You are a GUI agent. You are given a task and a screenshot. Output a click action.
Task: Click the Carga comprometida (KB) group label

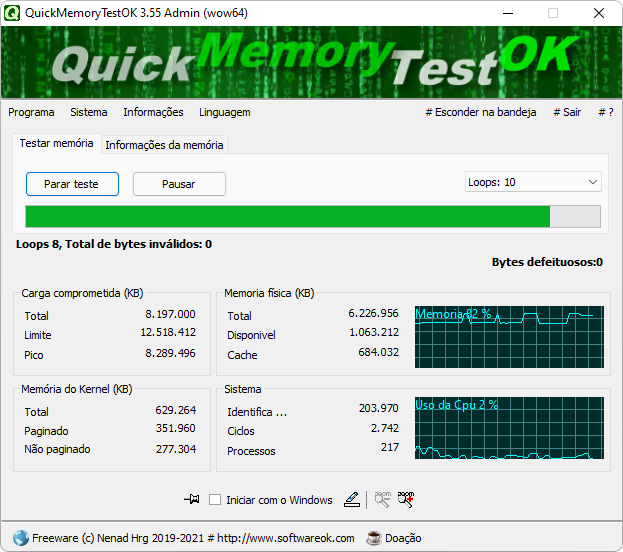82,293
